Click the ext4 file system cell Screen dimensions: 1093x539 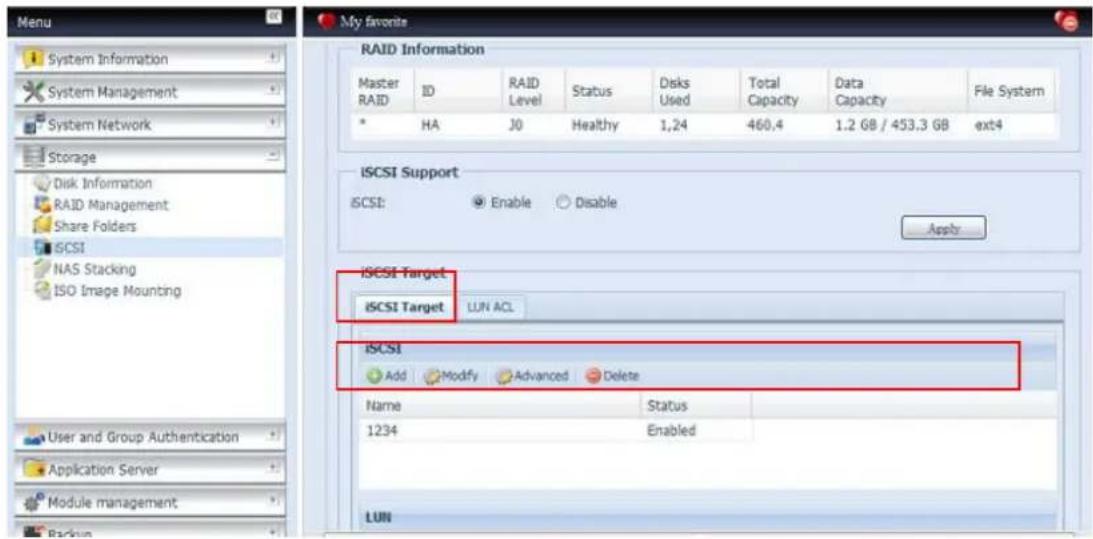coord(987,128)
